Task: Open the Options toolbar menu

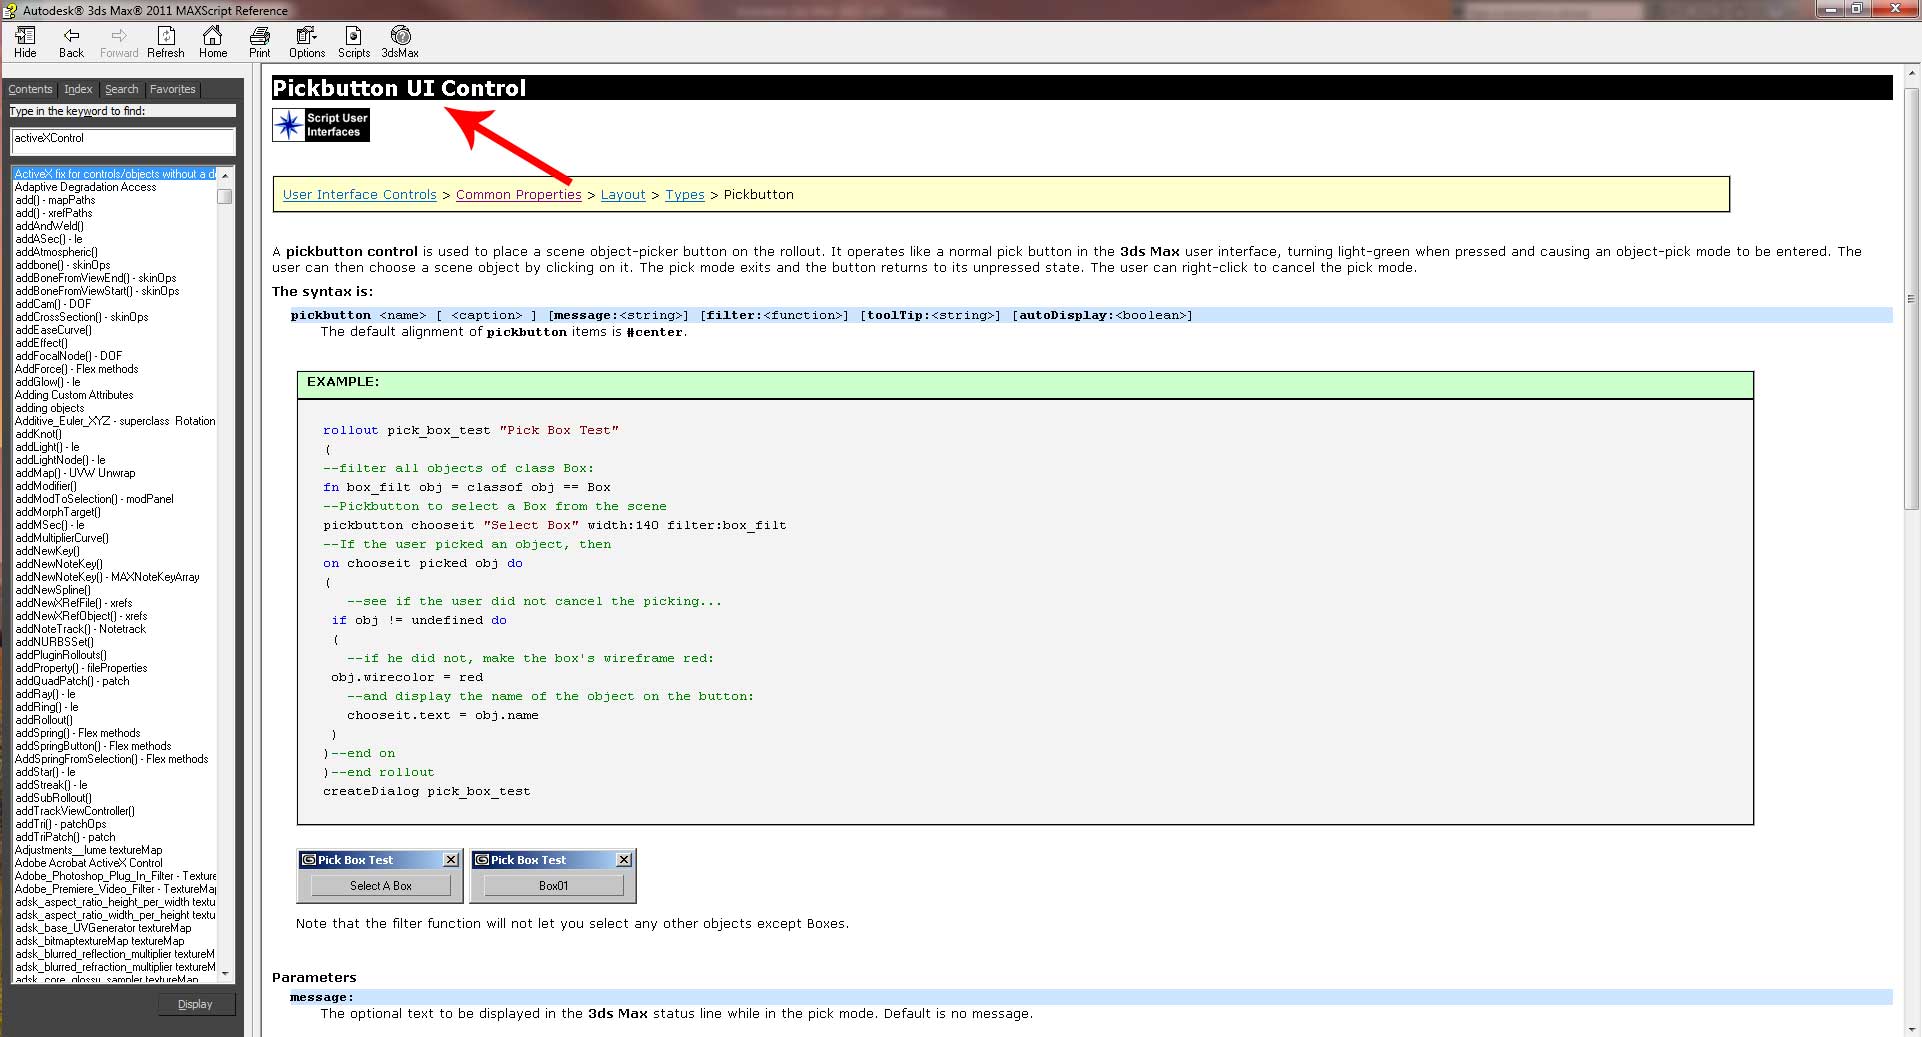Action: click(307, 42)
